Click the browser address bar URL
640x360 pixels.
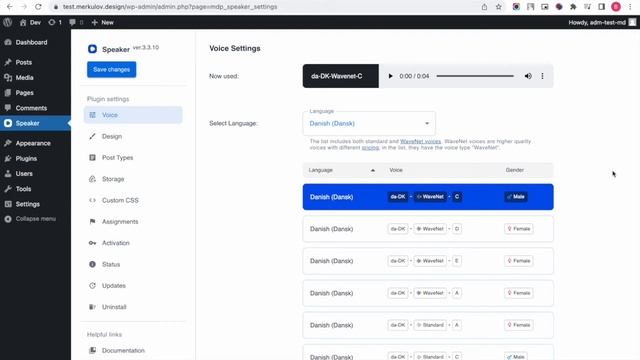tap(170, 7)
